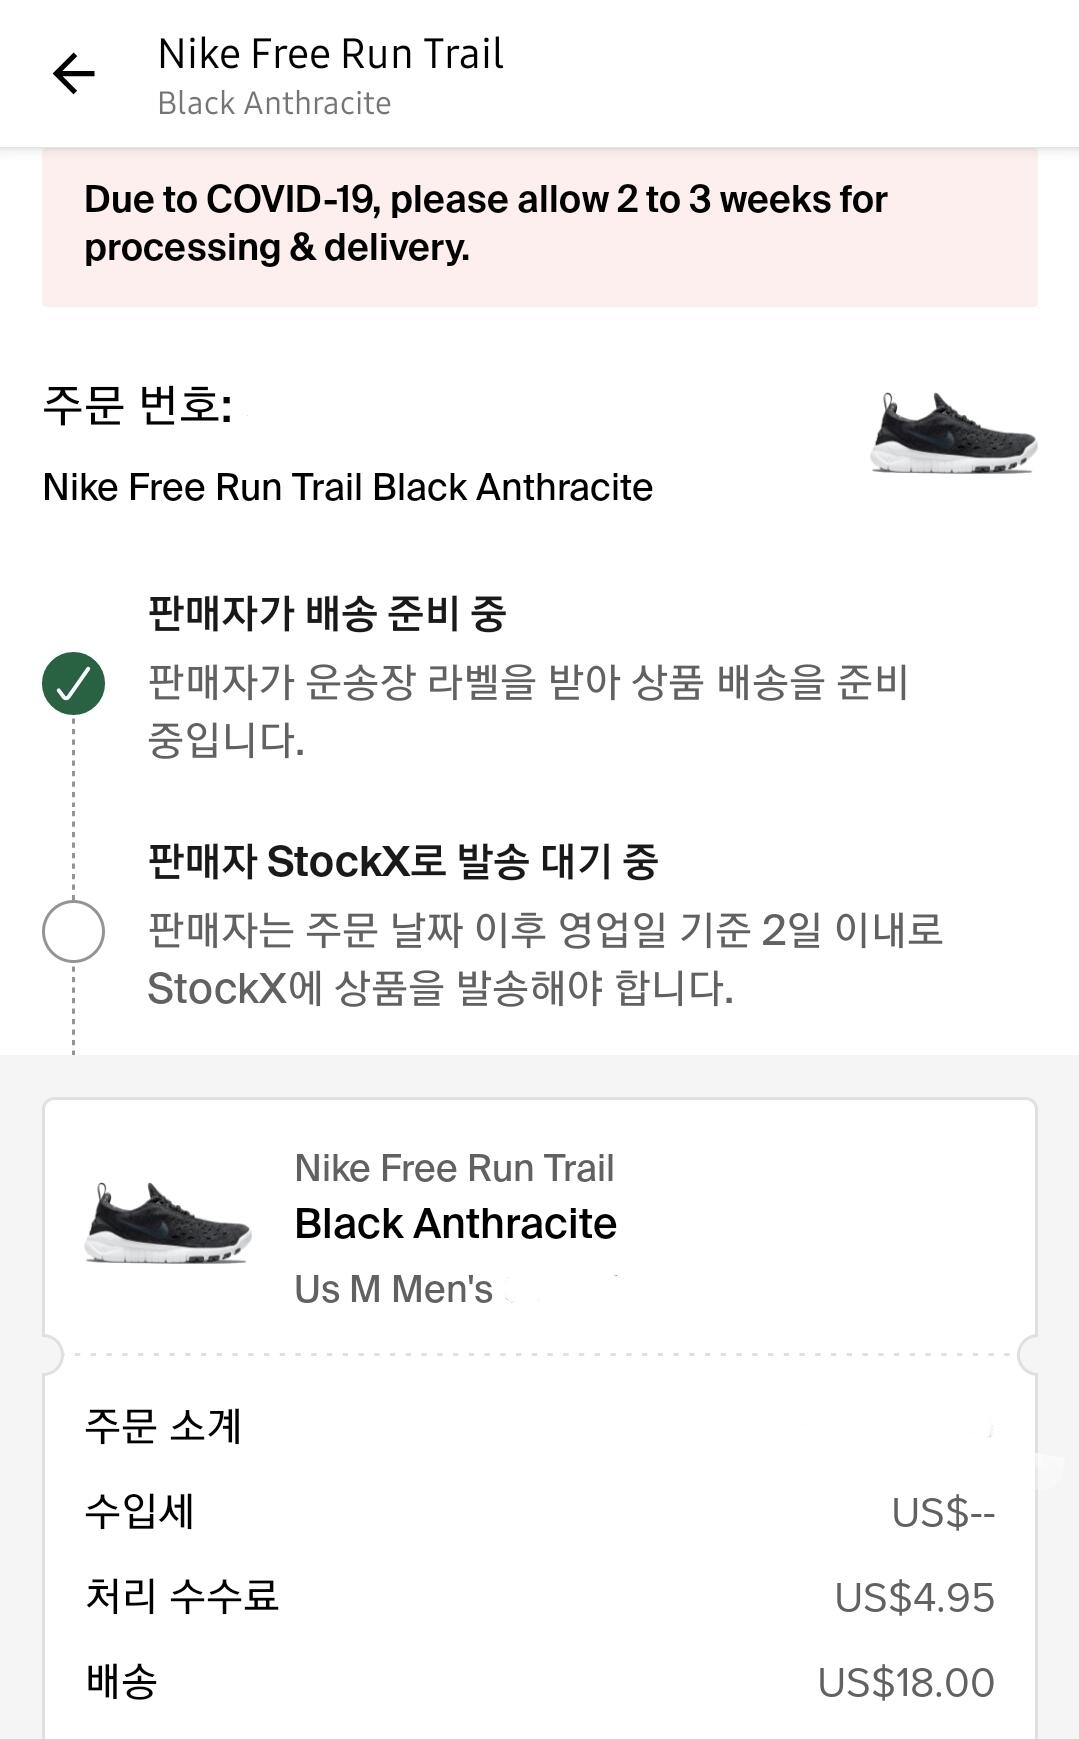Click the empty pending step circle
Screen dimensions: 1079x1739
coord(73,931)
